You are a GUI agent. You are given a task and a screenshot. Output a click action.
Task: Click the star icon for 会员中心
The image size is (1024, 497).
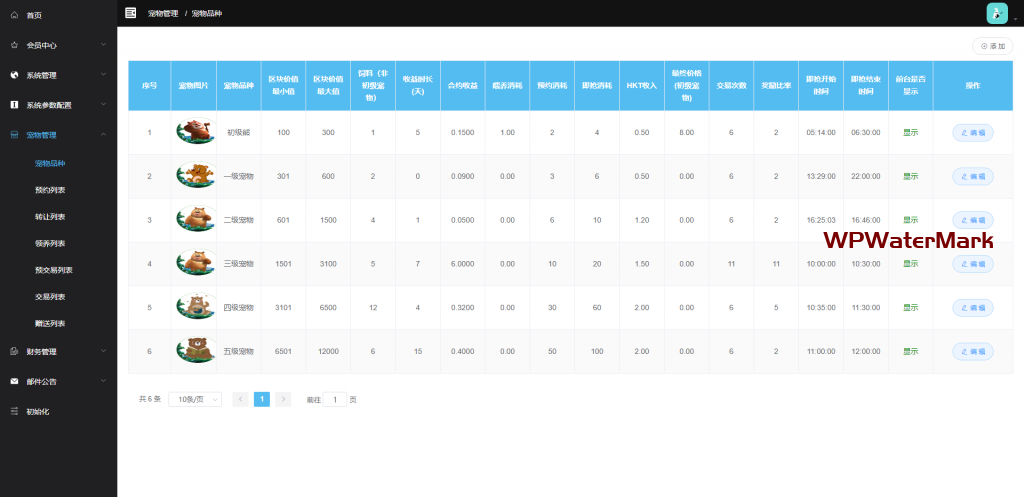14,45
